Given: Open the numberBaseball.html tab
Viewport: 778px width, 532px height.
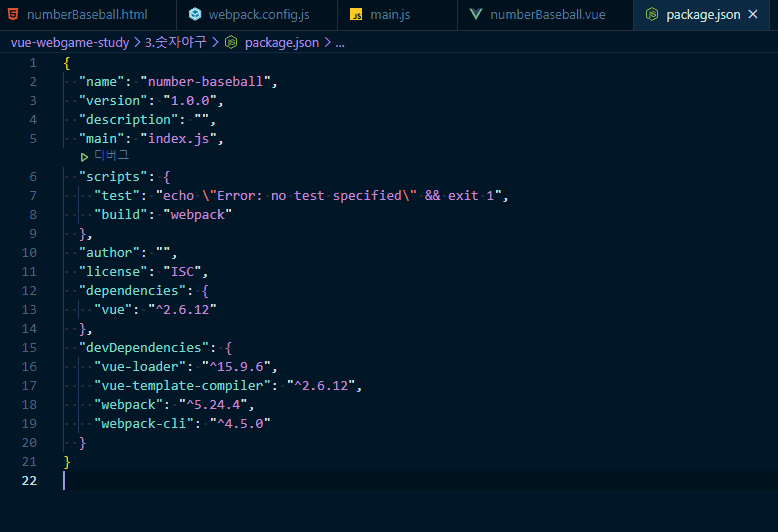Looking at the screenshot, I should (87, 15).
